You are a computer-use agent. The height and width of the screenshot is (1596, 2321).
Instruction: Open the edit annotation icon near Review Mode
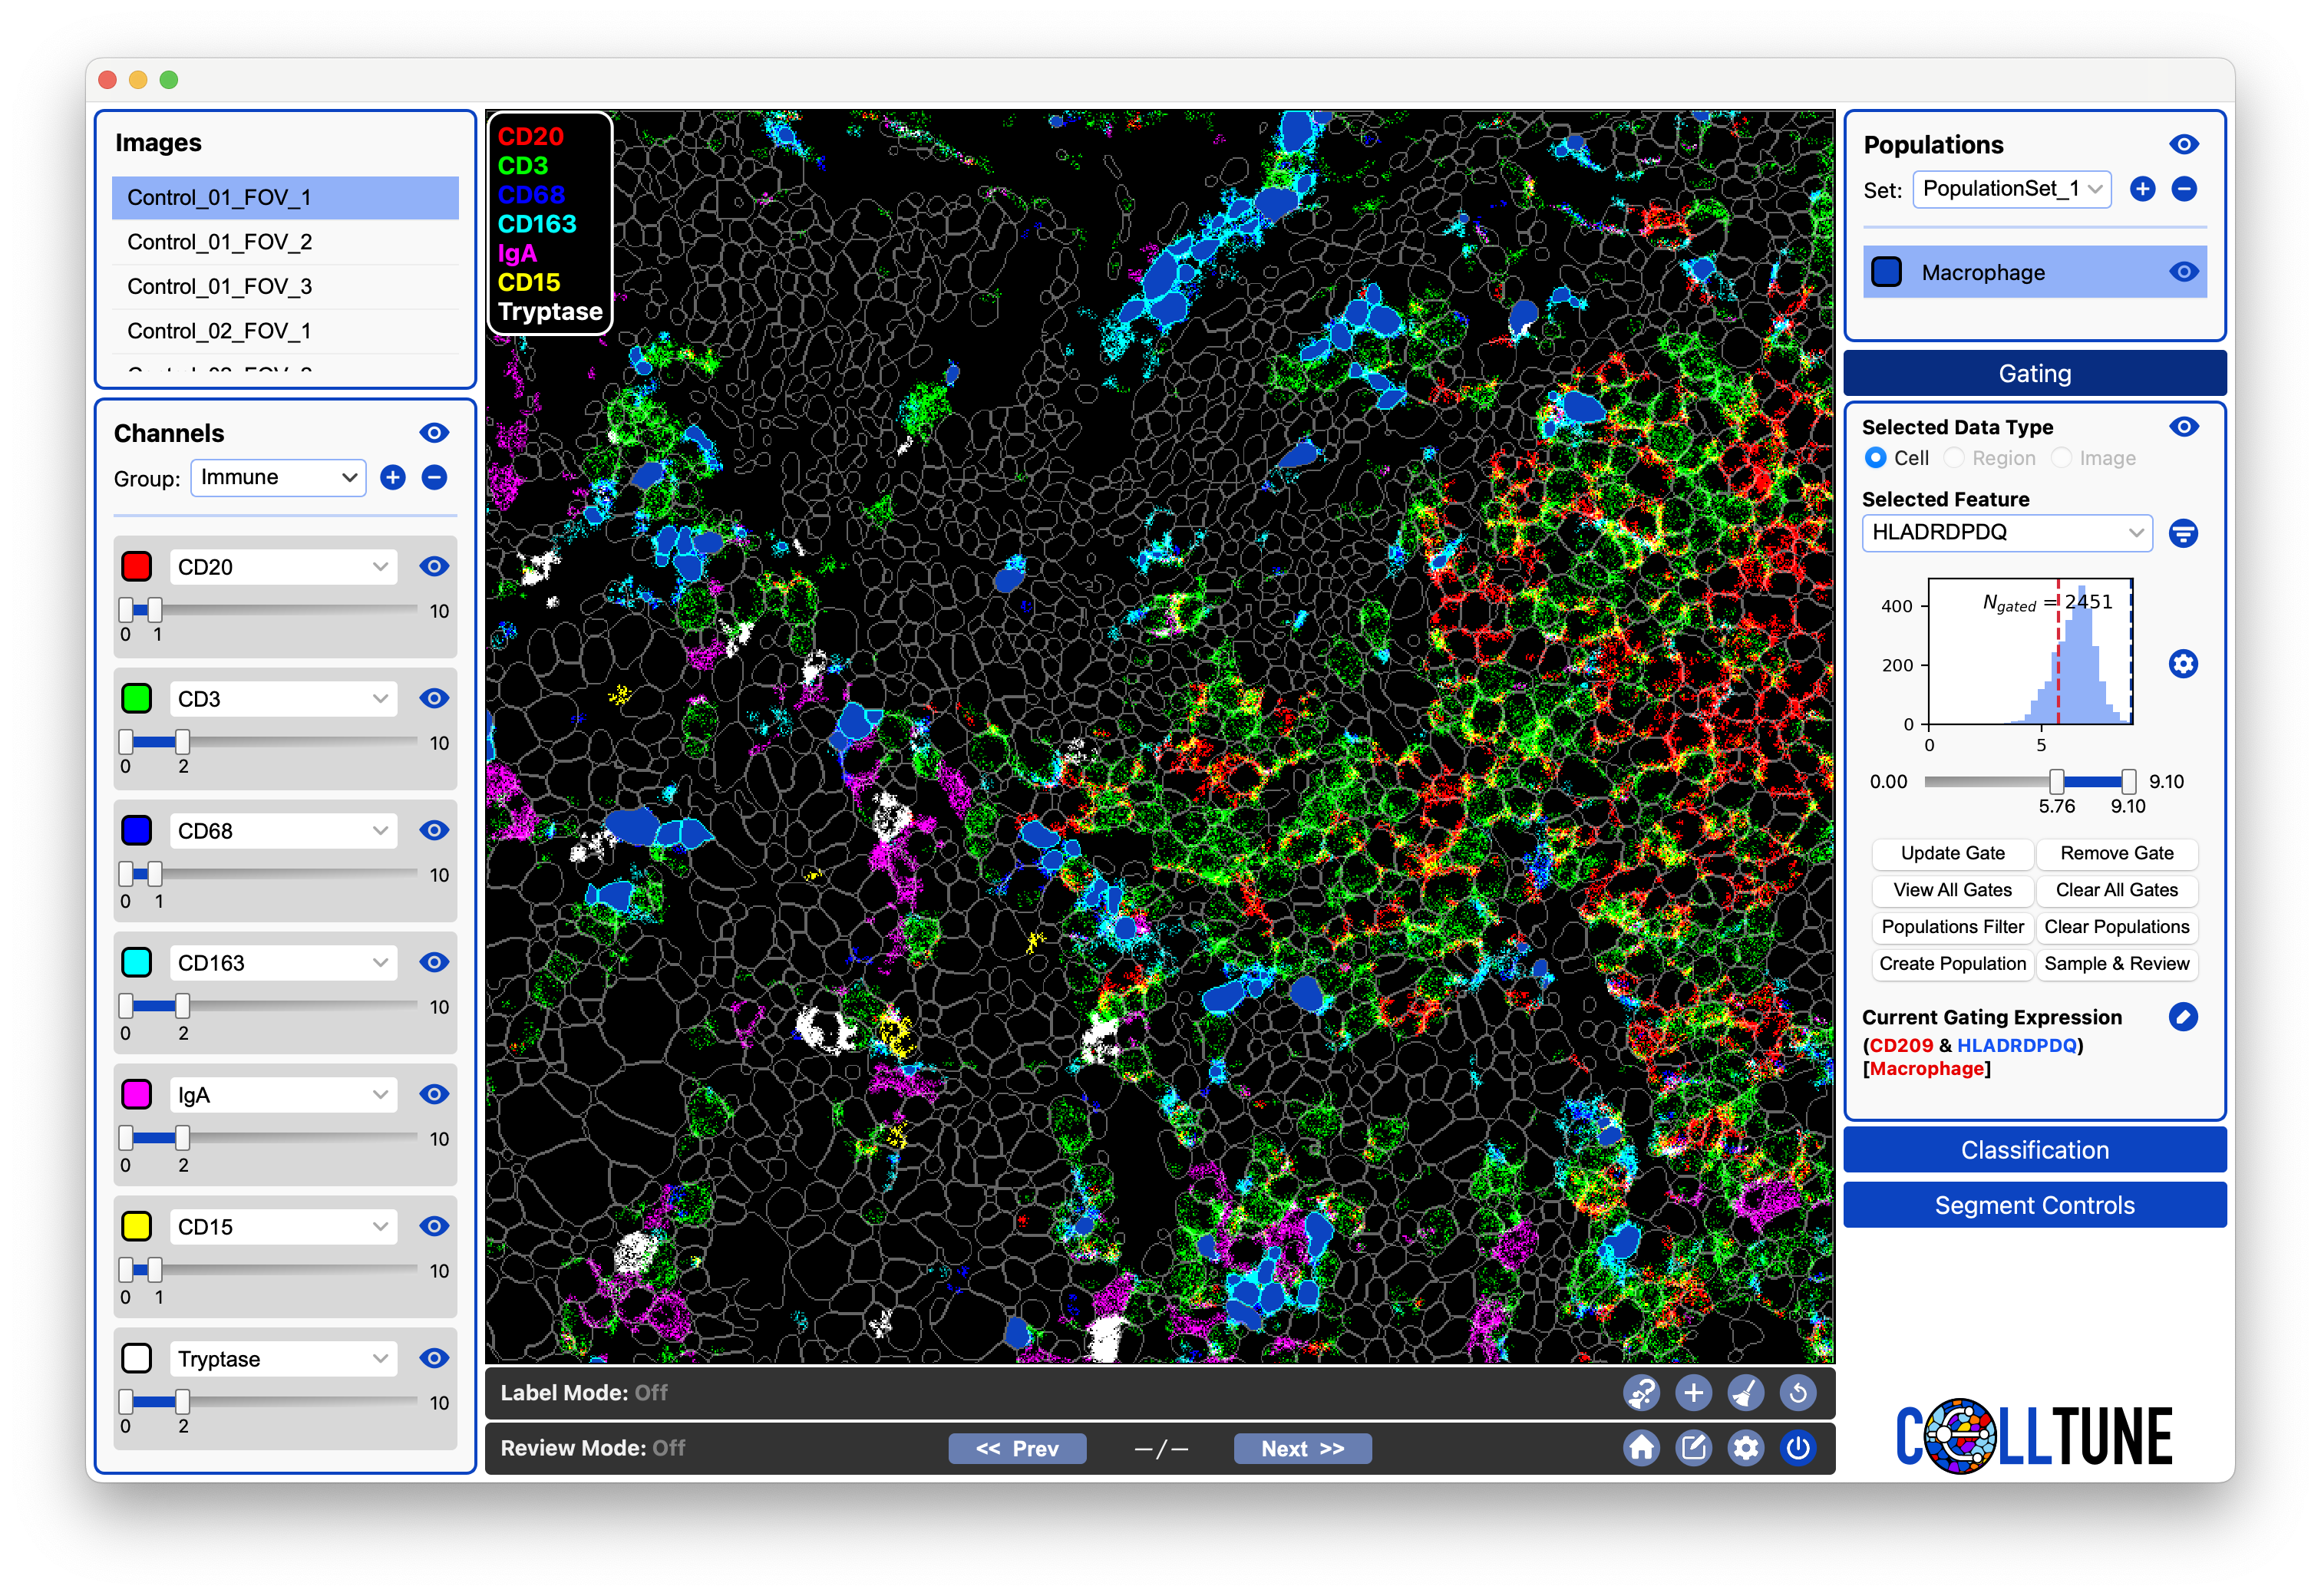1693,1447
